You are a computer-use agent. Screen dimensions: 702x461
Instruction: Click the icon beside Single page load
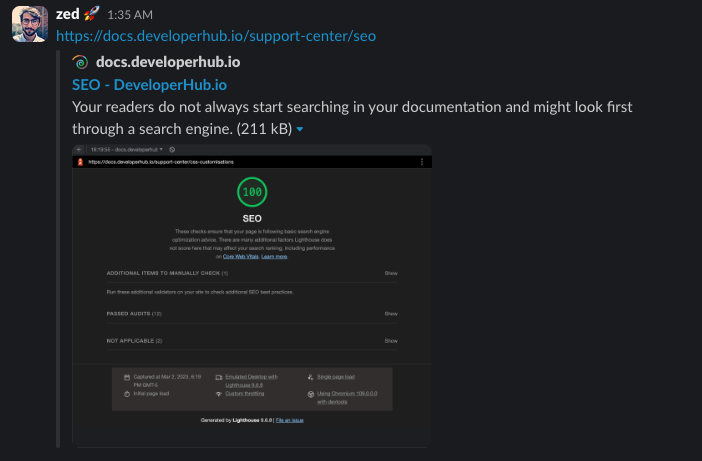(x=311, y=377)
